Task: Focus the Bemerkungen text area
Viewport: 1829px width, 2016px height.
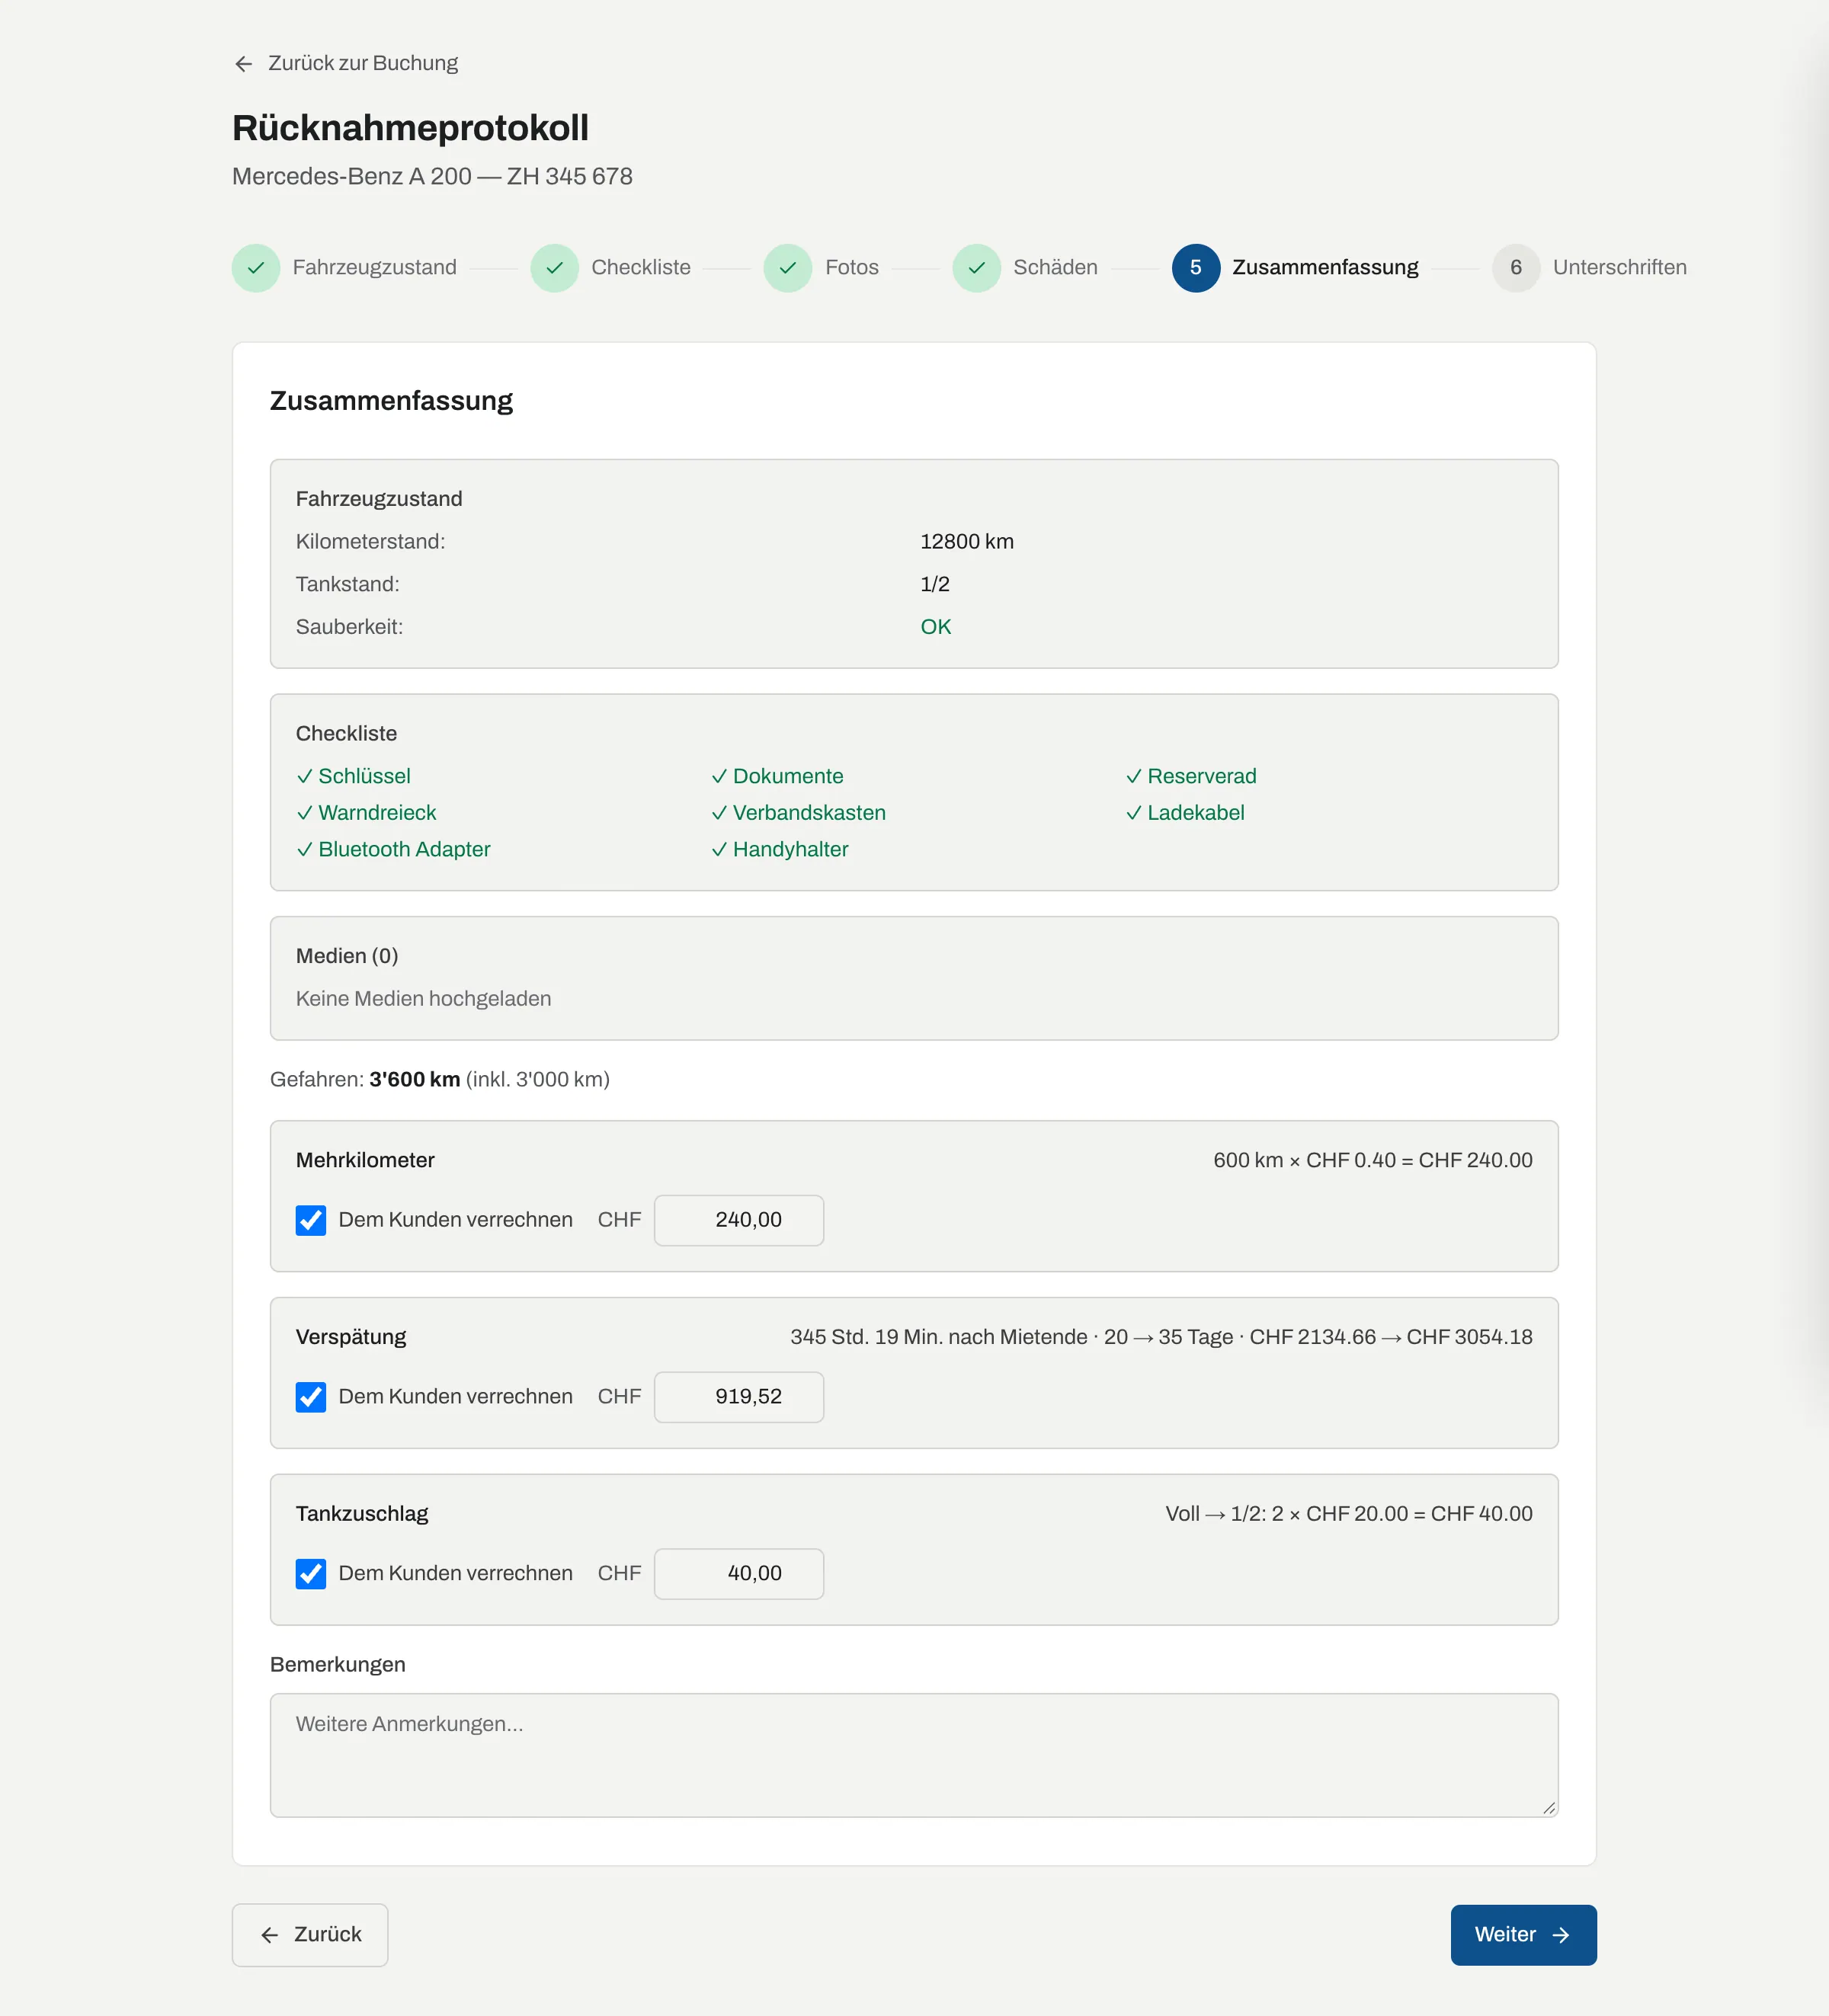Action: pos(914,1755)
